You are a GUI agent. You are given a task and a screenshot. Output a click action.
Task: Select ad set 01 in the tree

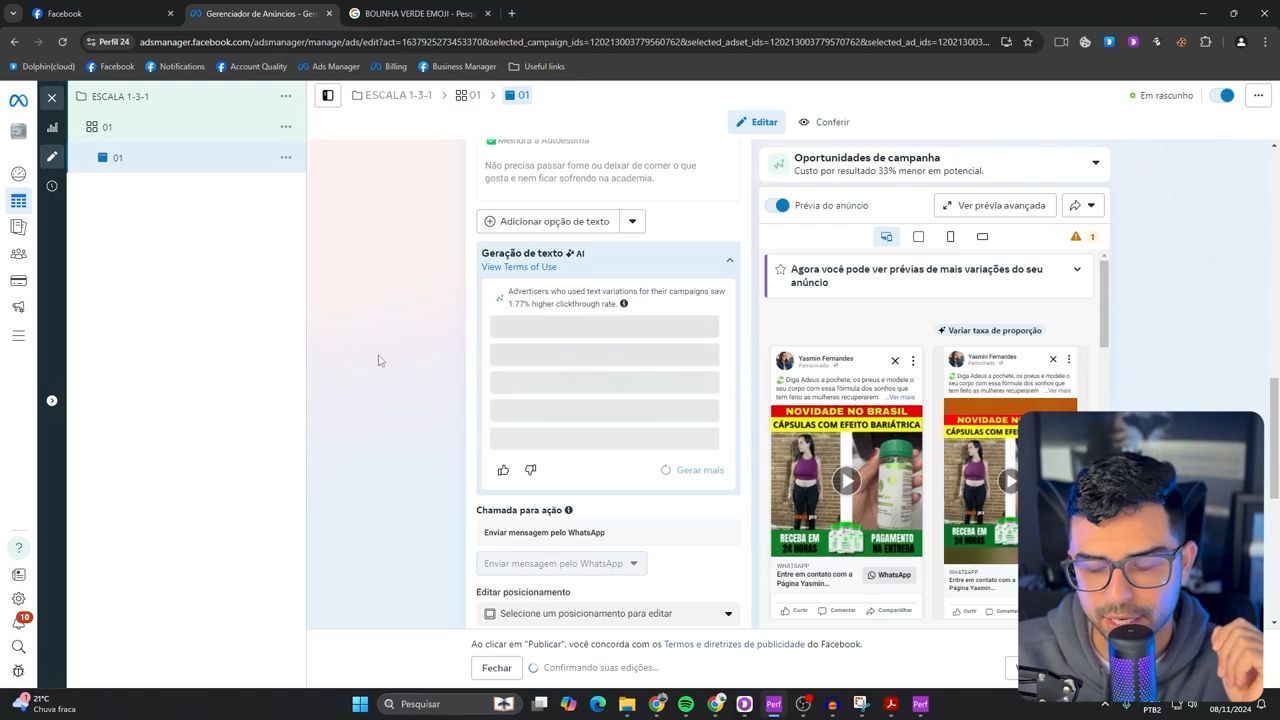(107, 127)
